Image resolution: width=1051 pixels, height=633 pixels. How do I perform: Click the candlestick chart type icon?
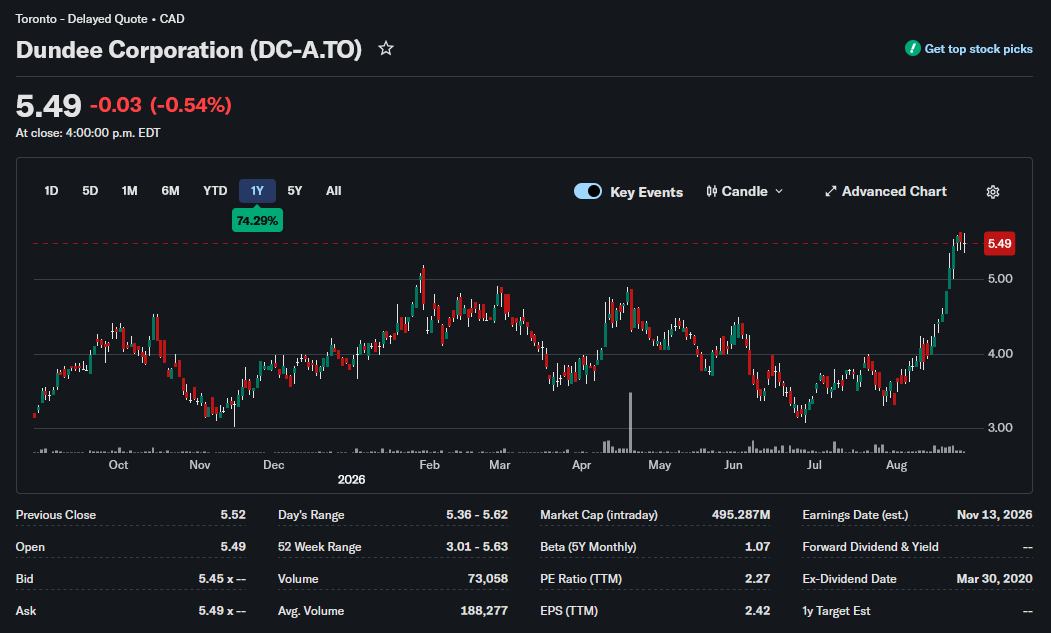point(711,191)
